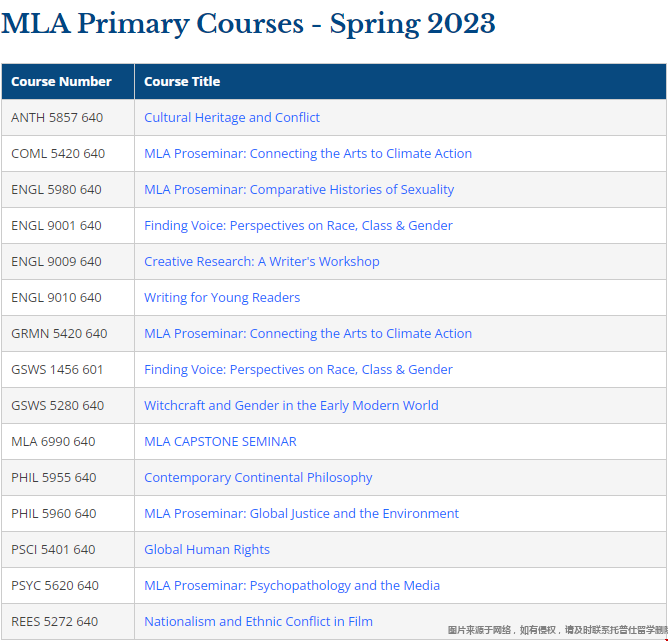The width and height of the screenshot is (668, 641).
Task: Click the Comparative Histories of Sexuality link
Action: point(299,190)
